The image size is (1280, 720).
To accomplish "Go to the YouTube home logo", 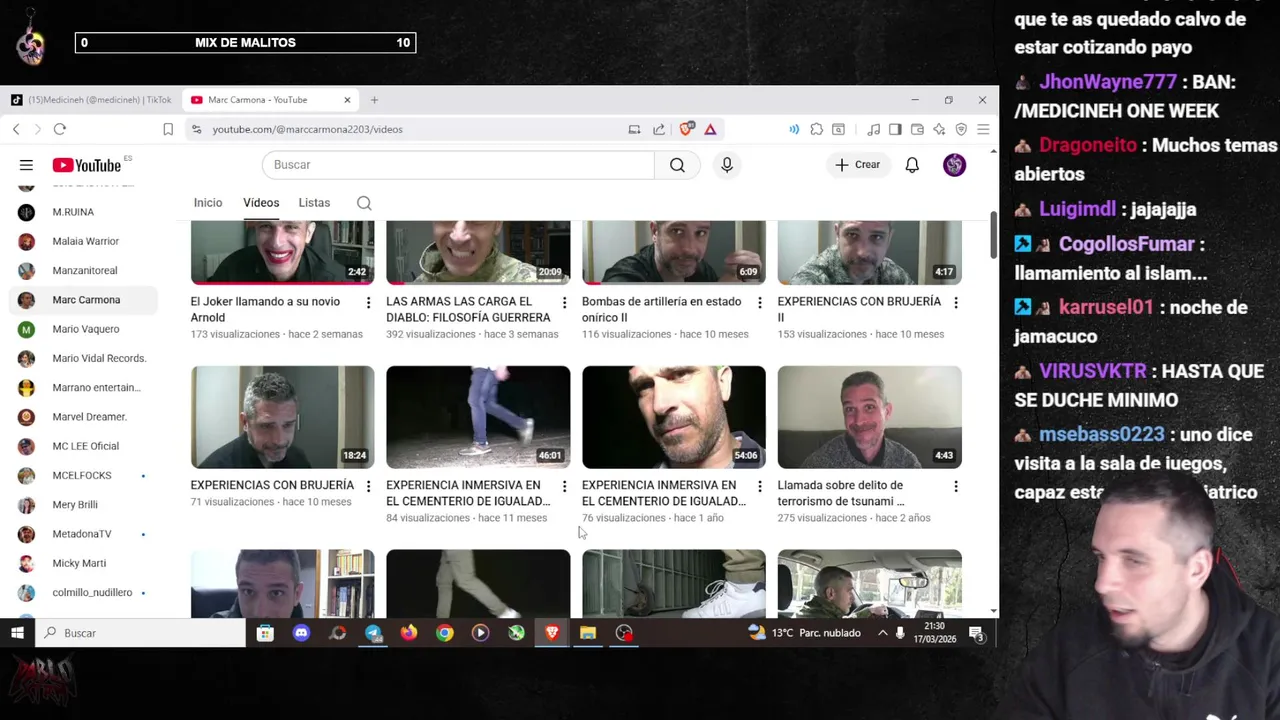I will (x=87, y=165).
